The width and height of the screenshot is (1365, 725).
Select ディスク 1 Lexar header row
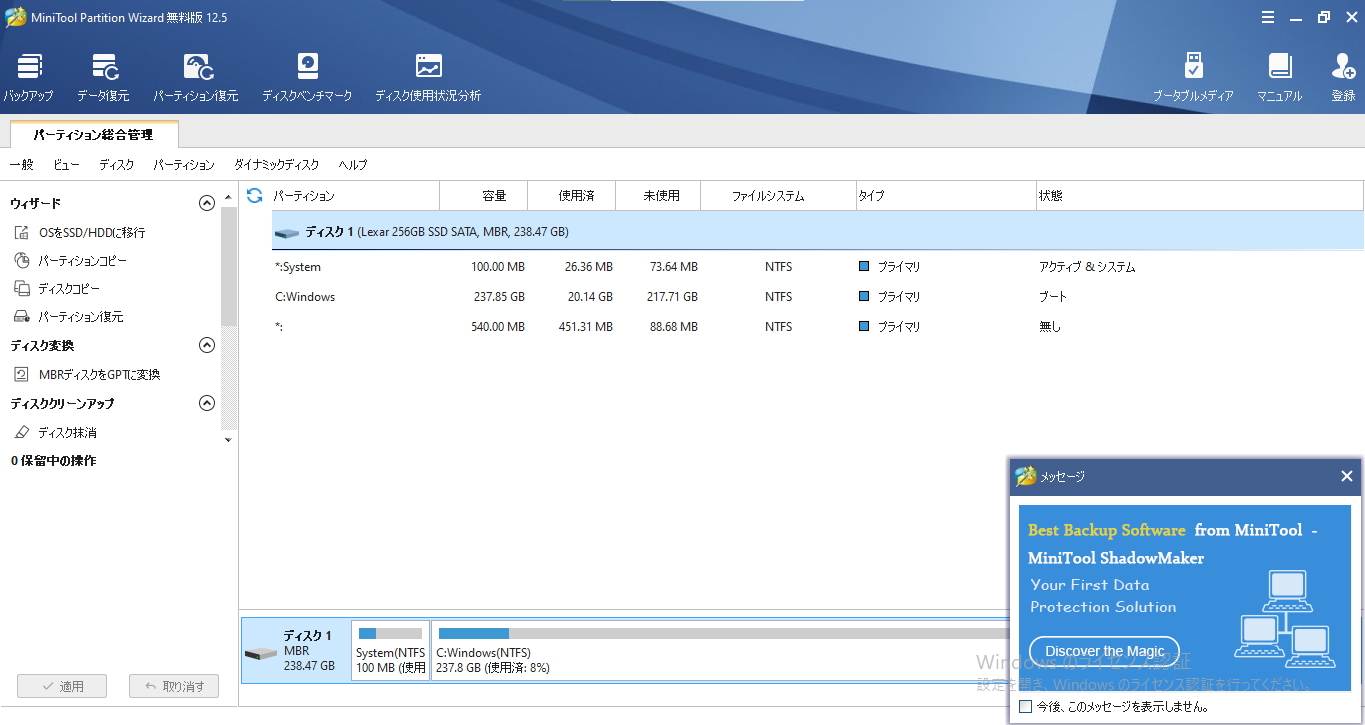[x=818, y=232]
